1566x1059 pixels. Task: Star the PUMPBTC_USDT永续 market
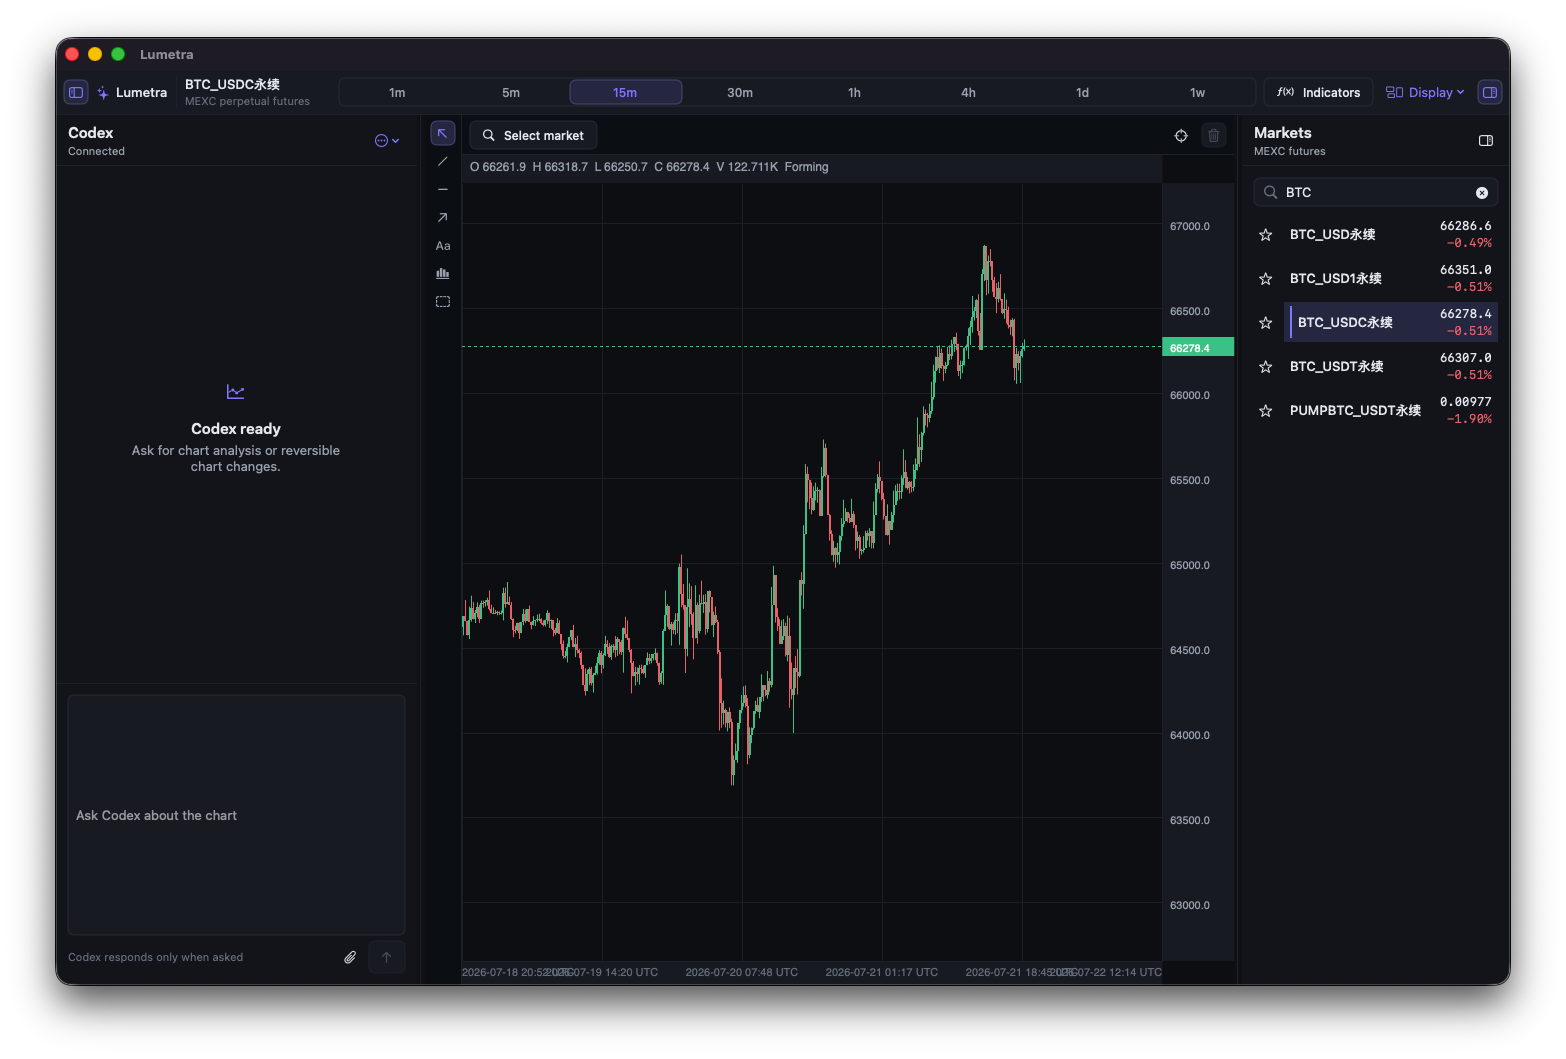click(1266, 410)
